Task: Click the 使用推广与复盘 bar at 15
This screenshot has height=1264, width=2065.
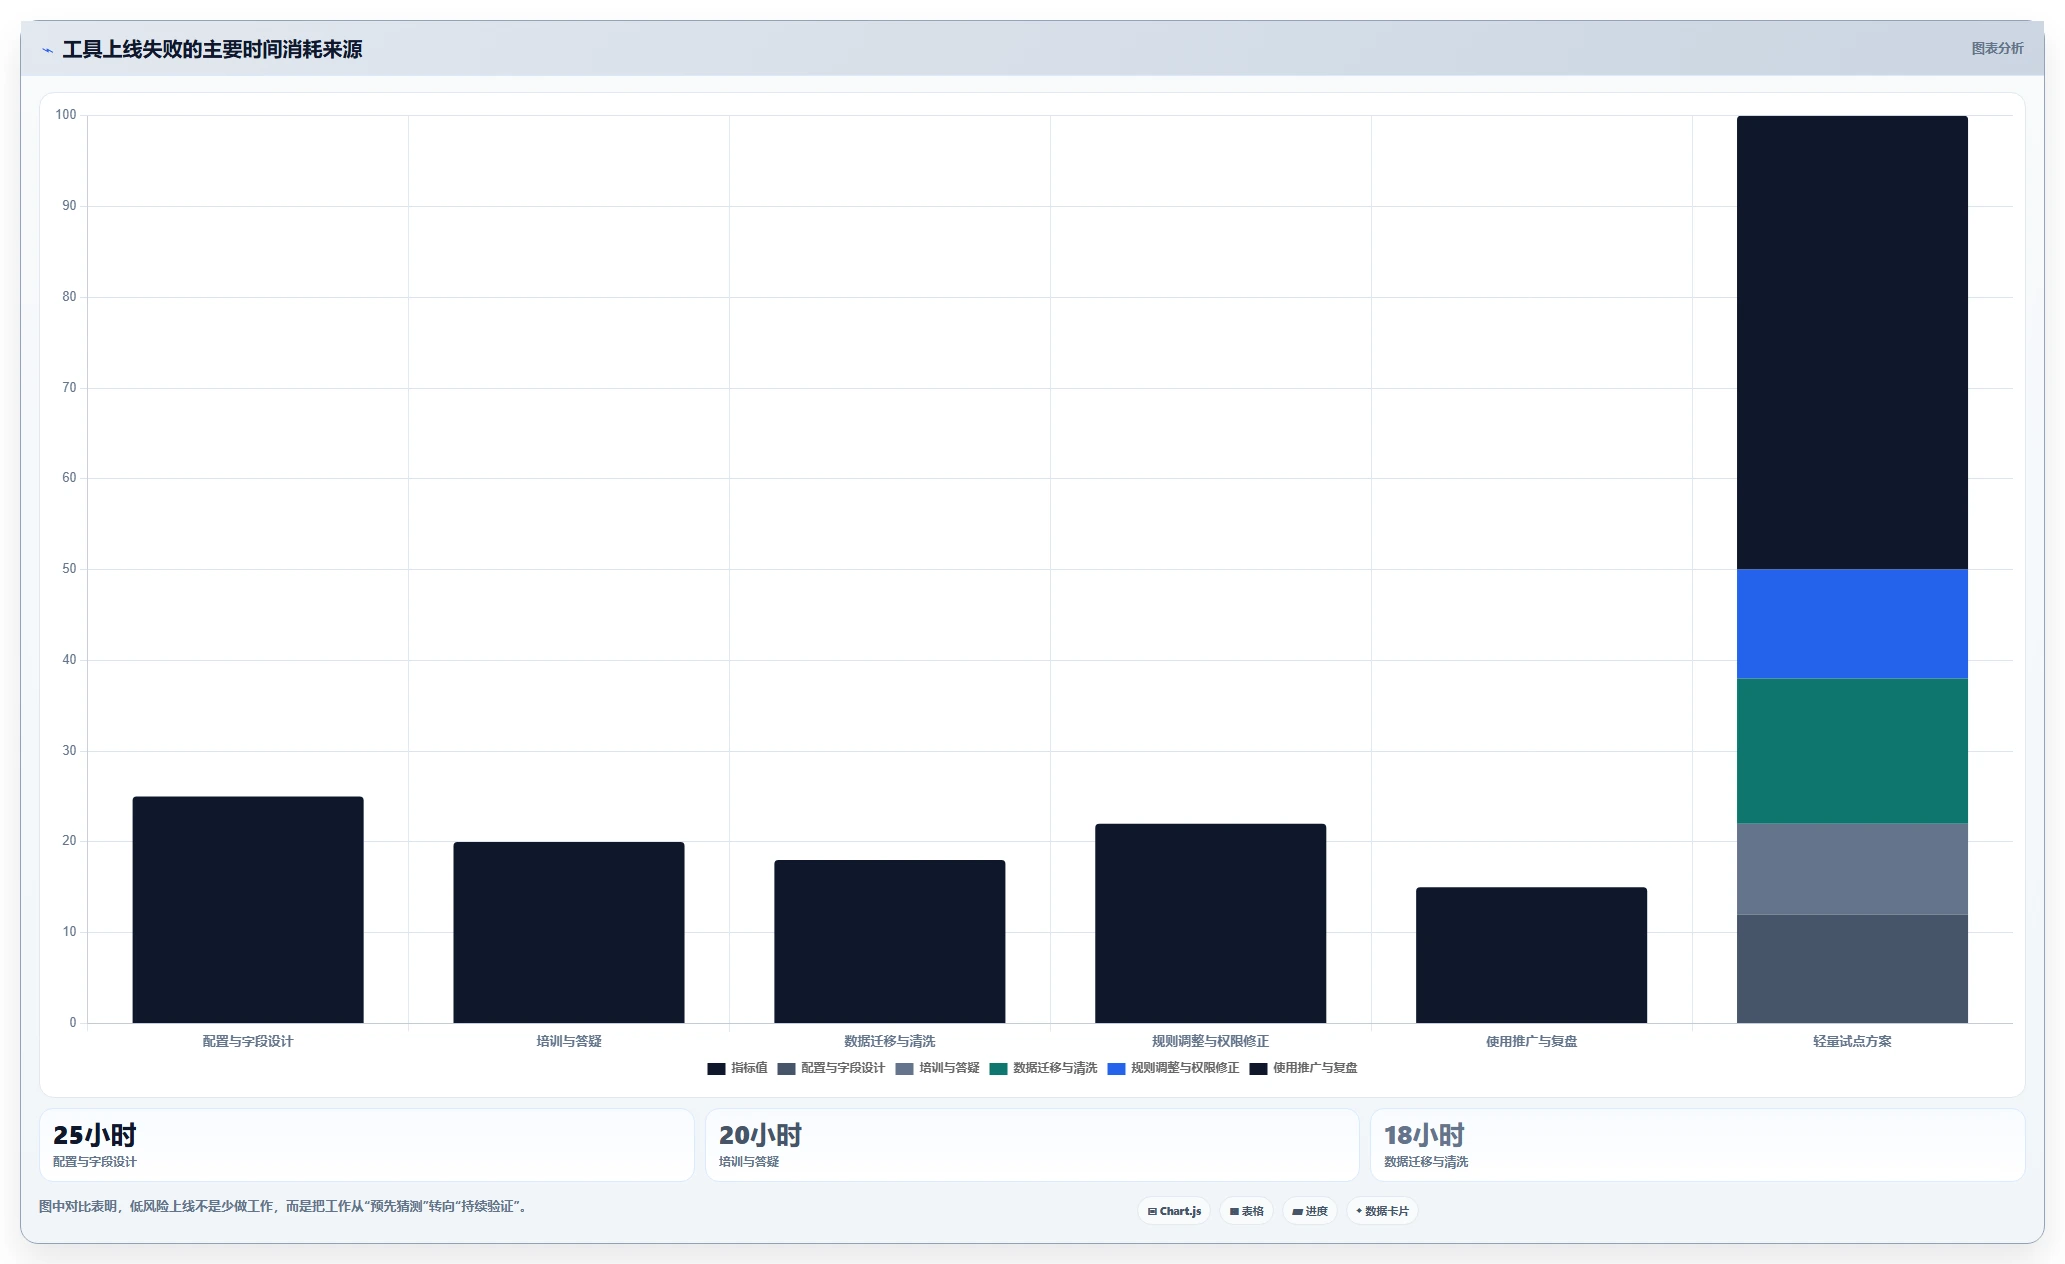Action: (1532, 955)
